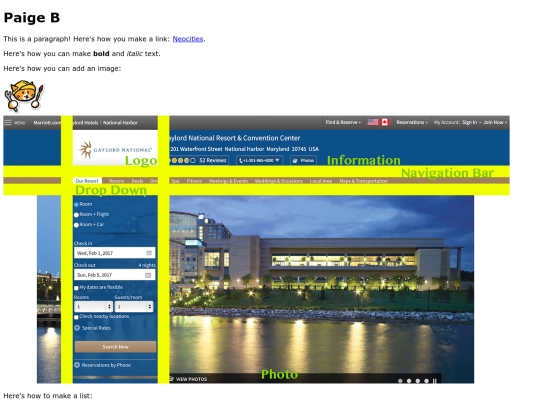Click the Marriott.com breadcrumb link

[x=47, y=123]
